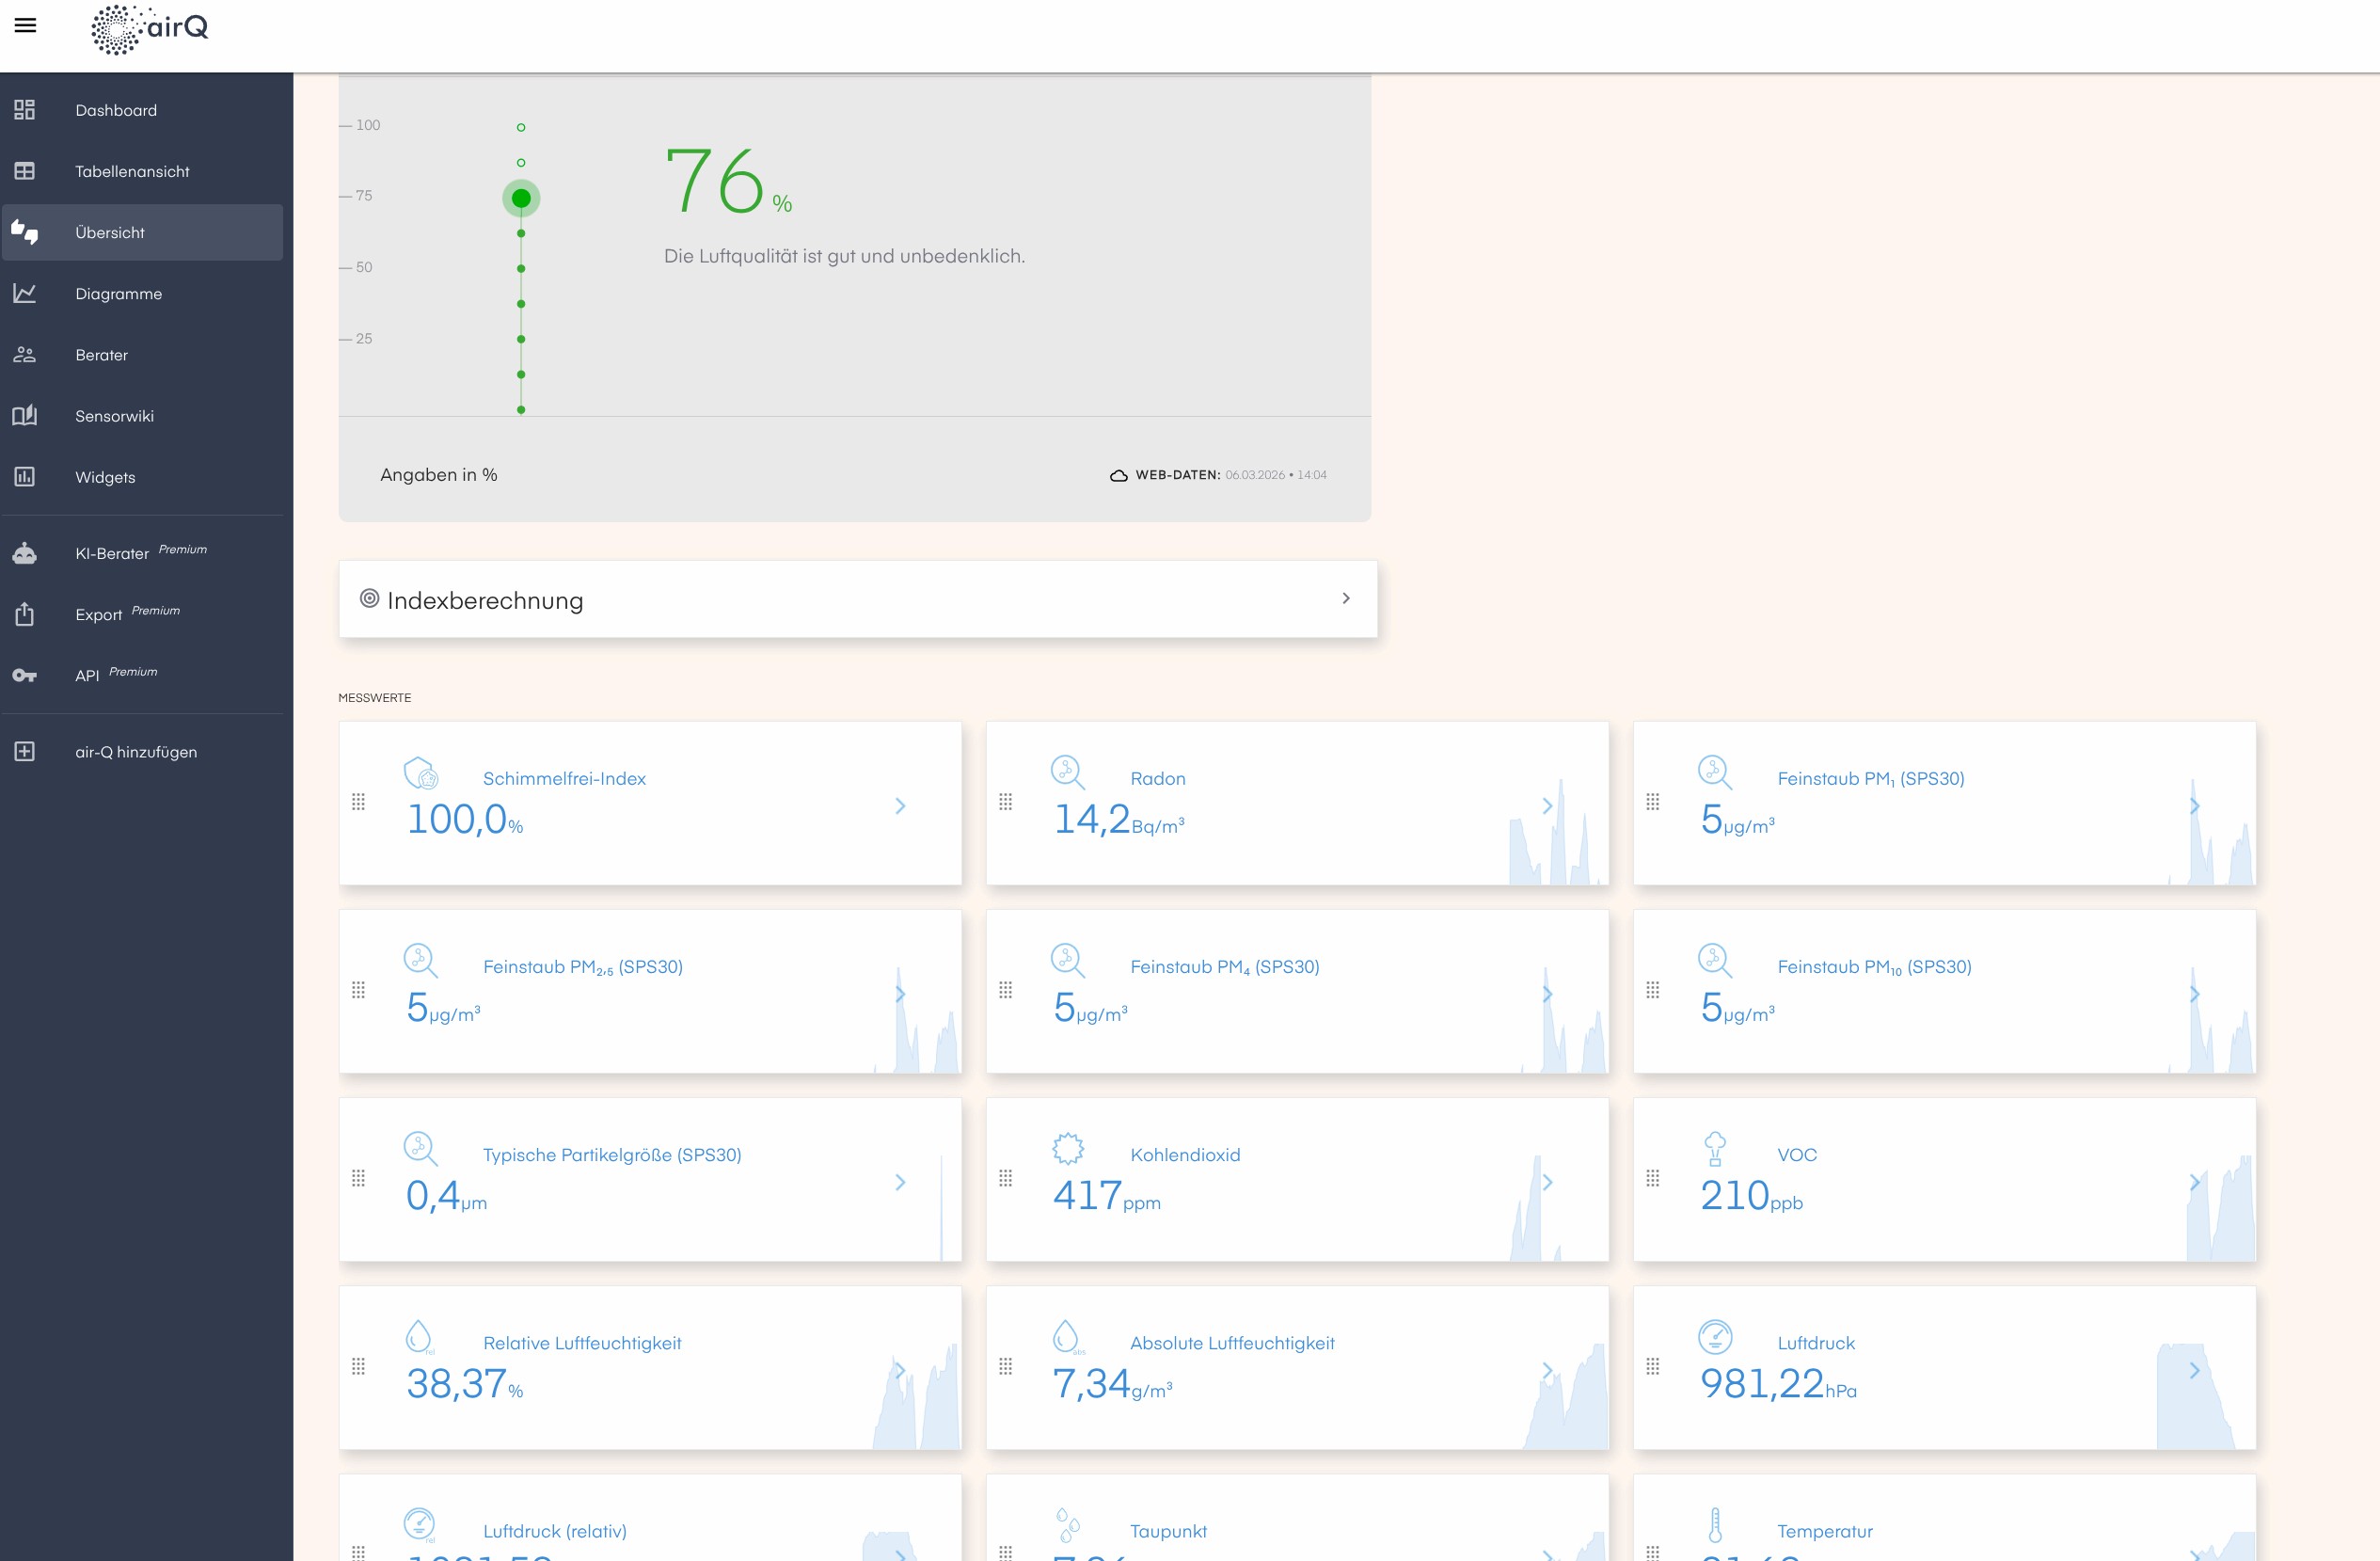Open Widgets menu item
The height and width of the screenshot is (1561, 2380).
pos(105,477)
